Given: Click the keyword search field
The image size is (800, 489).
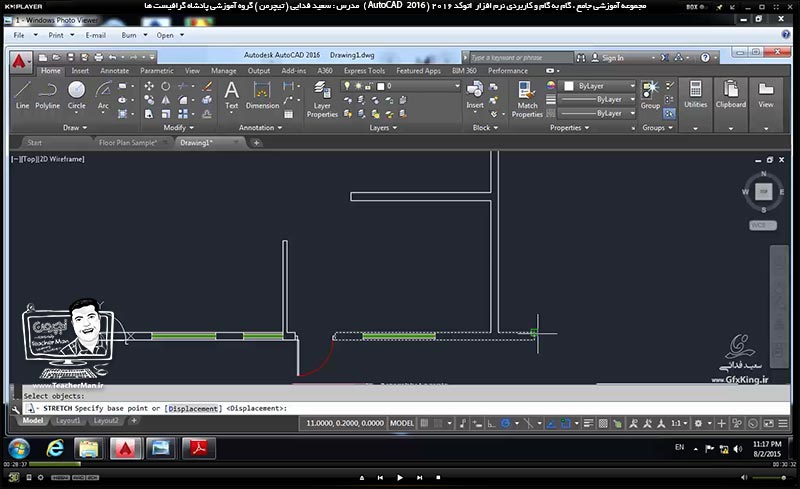Looking at the screenshot, I should click(521, 58).
